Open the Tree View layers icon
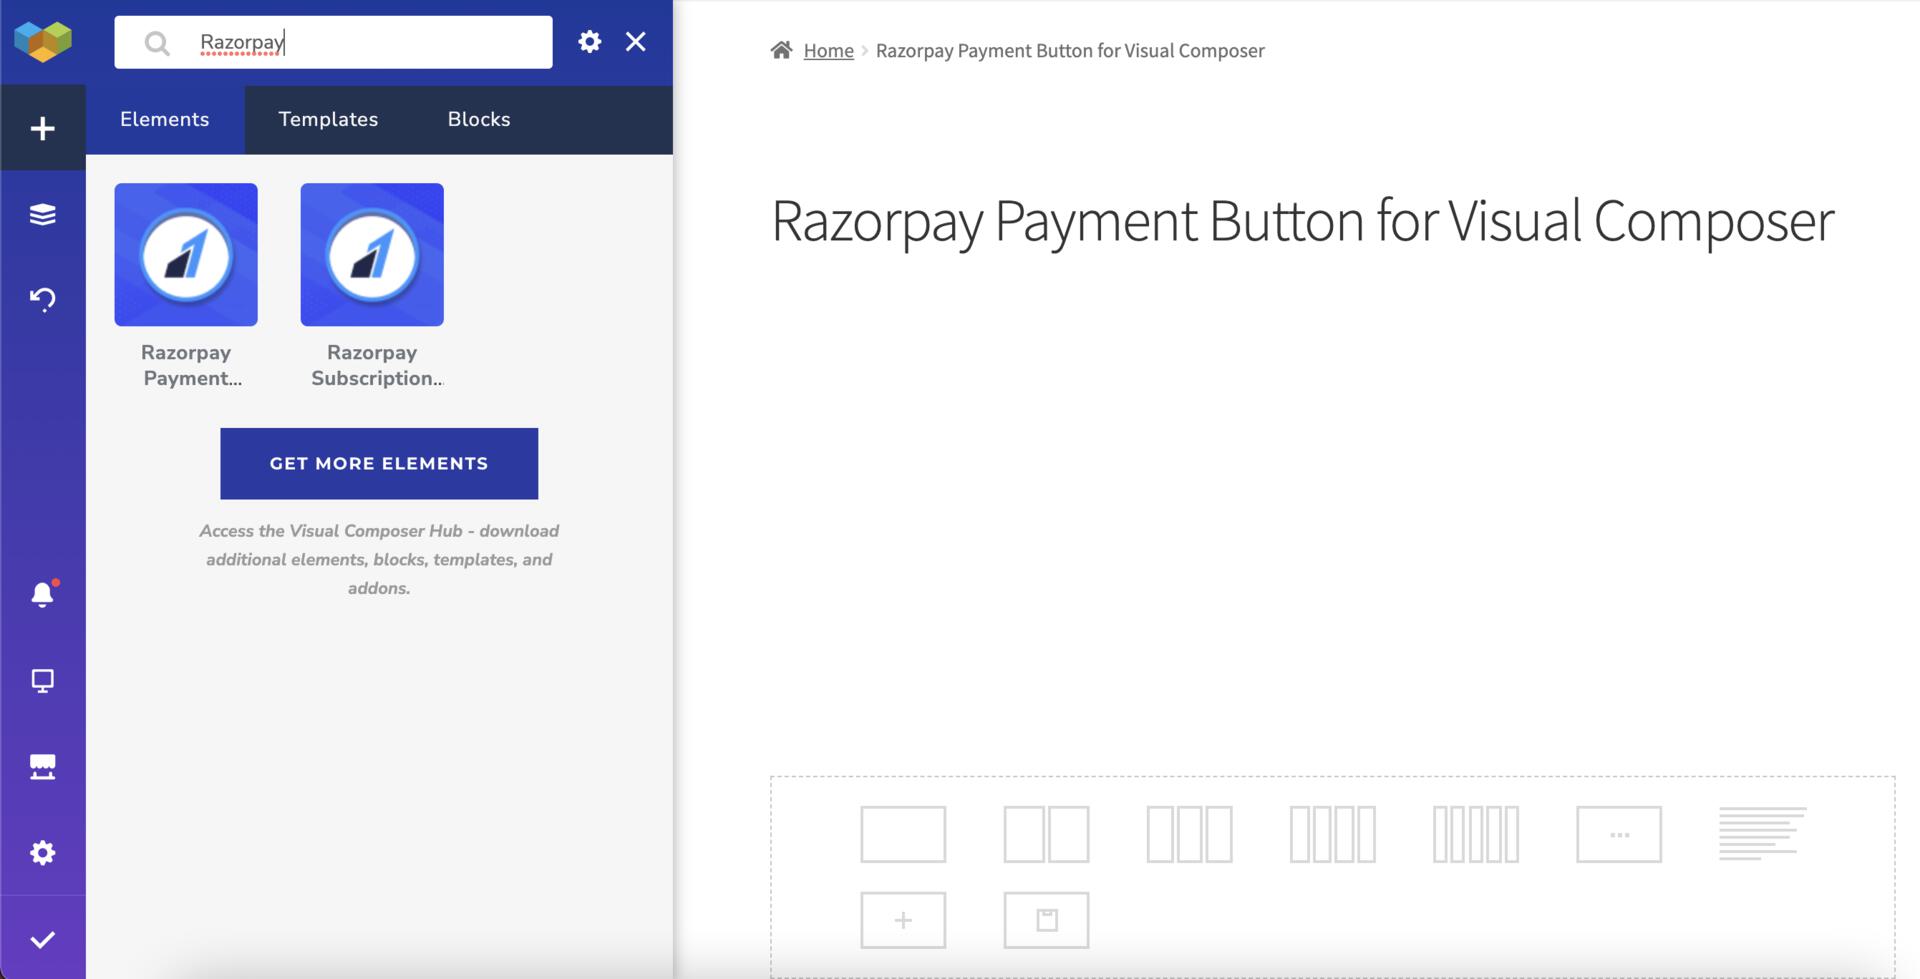The image size is (1920, 979). point(42,214)
